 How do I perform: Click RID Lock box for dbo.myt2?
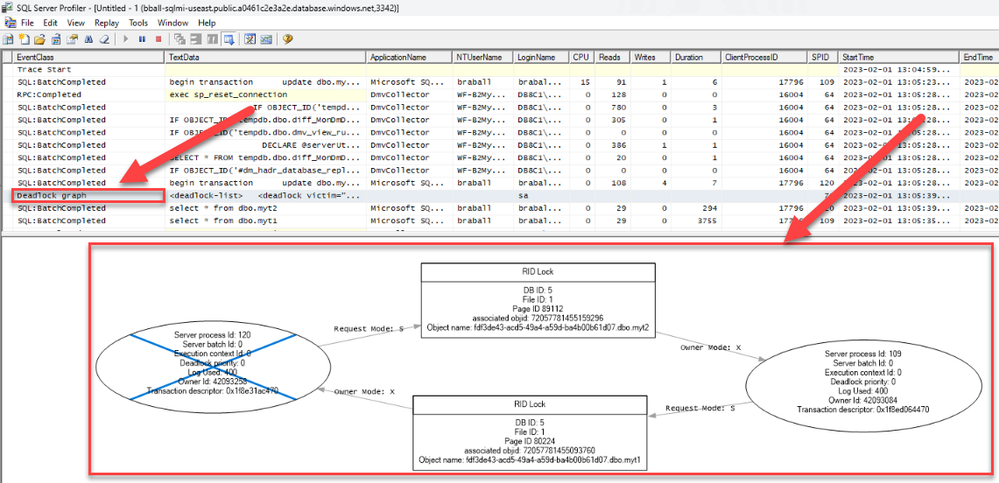click(538, 300)
